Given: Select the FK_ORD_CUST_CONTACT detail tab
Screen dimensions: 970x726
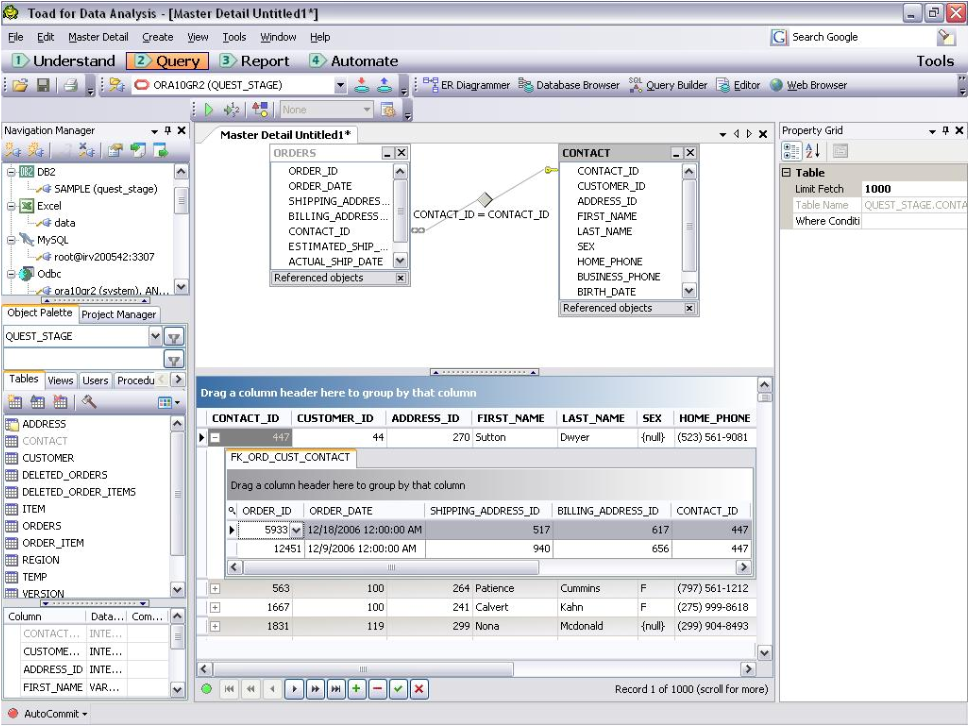Looking at the screenshot, I should (290, 458).
